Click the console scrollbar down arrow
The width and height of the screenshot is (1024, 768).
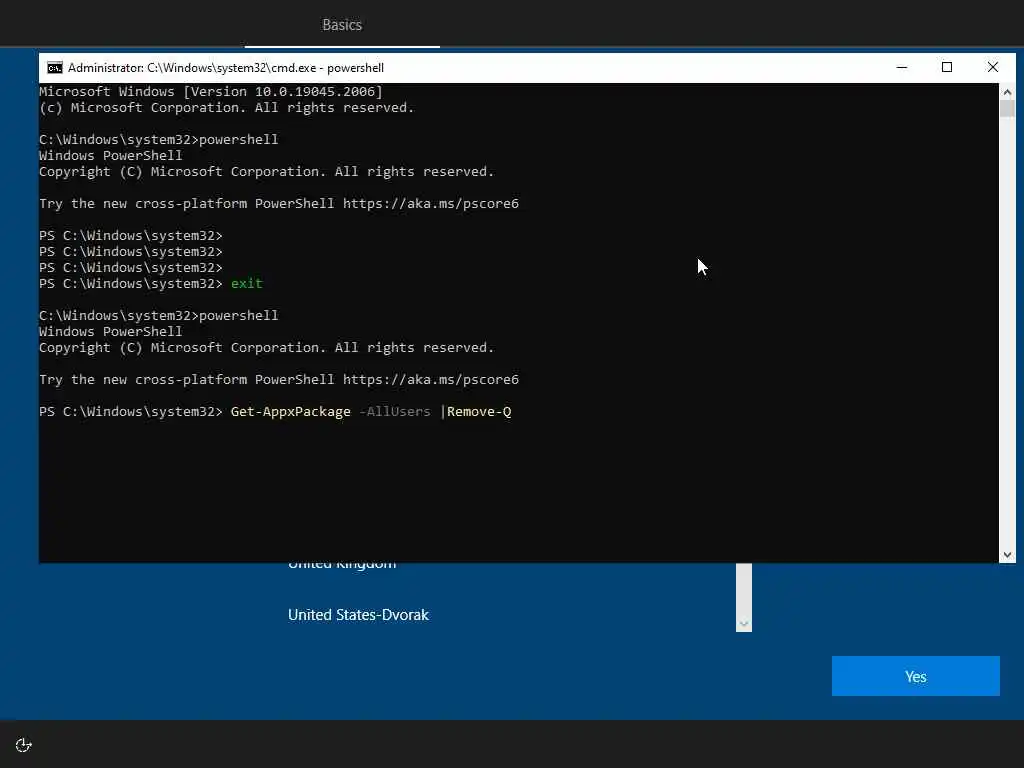[x=1007, y=554]
